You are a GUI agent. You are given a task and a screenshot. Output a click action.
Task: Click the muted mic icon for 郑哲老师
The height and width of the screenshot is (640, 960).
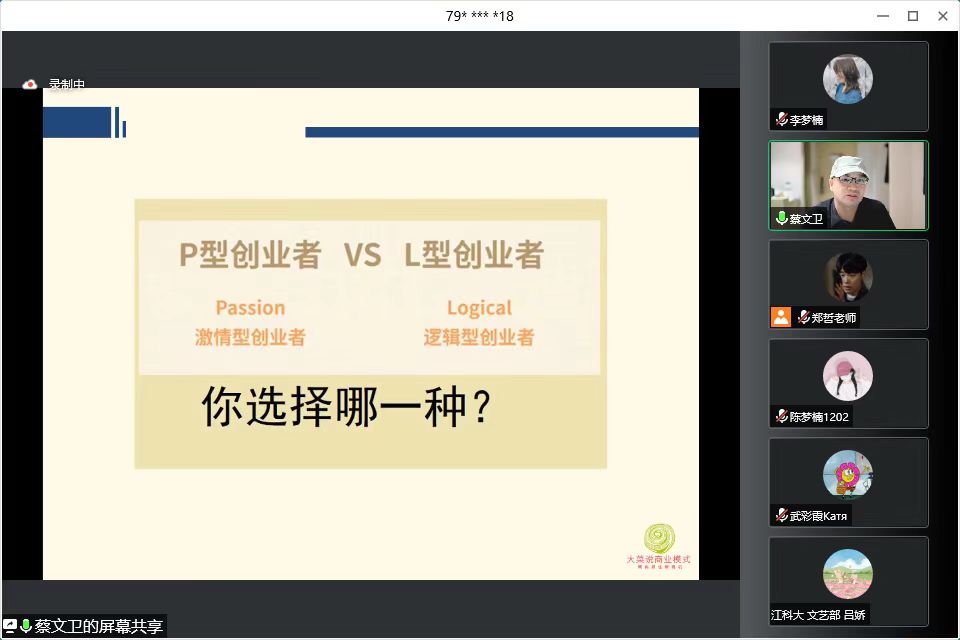803,317
